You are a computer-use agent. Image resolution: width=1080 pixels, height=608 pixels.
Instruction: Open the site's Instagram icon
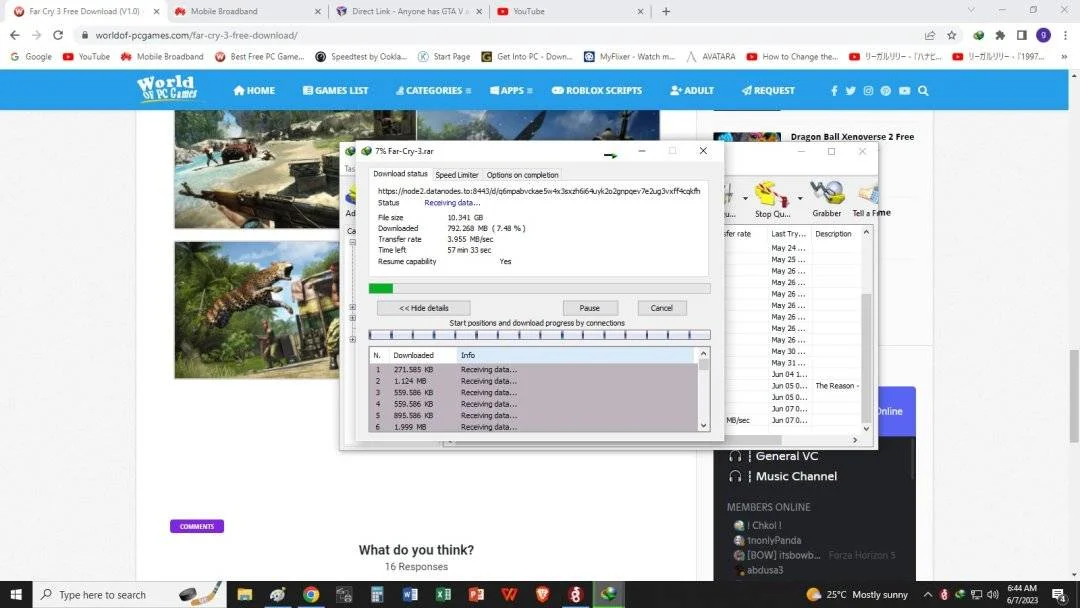868,90
